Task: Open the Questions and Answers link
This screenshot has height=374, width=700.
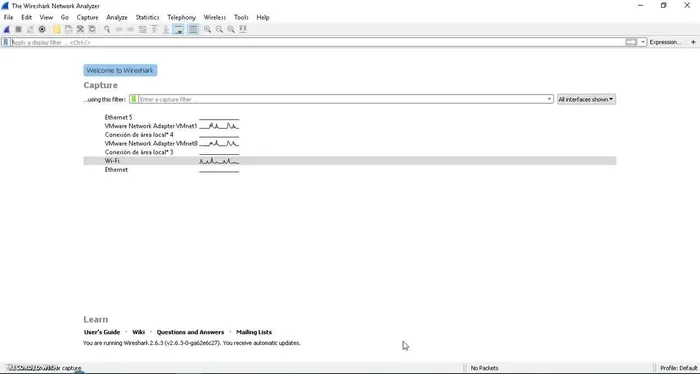Action: pos(190,332)
